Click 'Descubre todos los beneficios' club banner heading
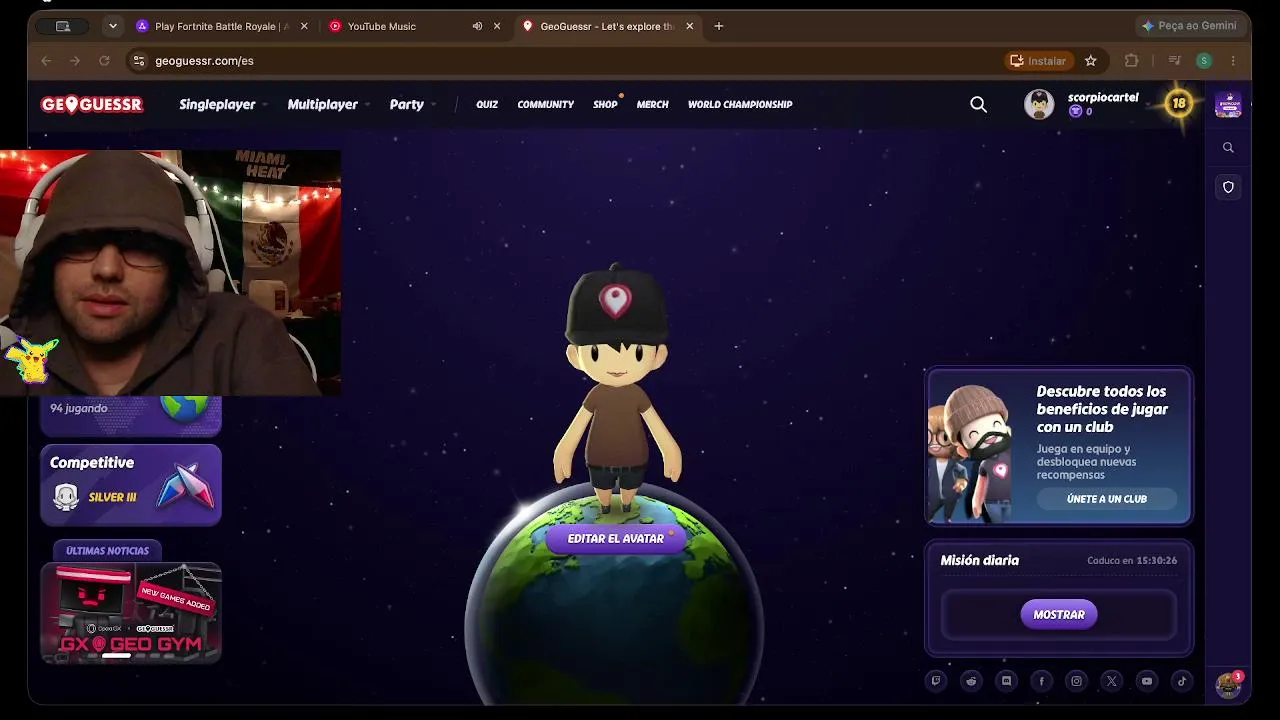The image size is (1280, 720). (x=1102, y=409)
